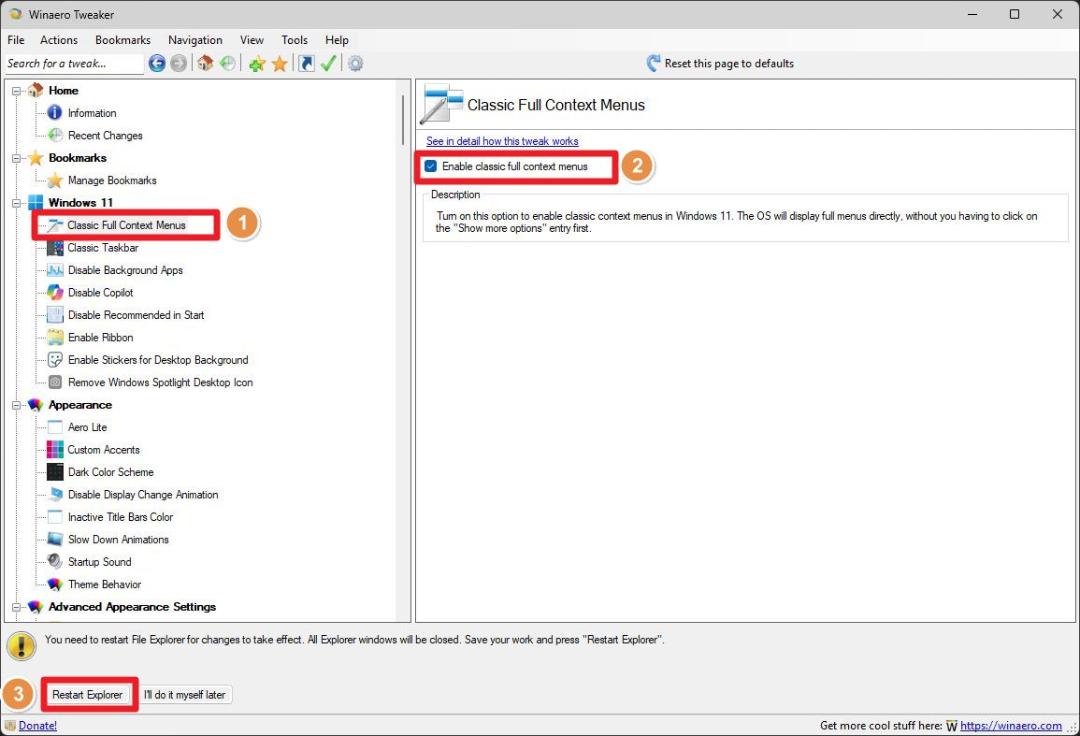Go back with the blue arrow button
Viewport: 1080px width, 736px height.
click(157, 63)
